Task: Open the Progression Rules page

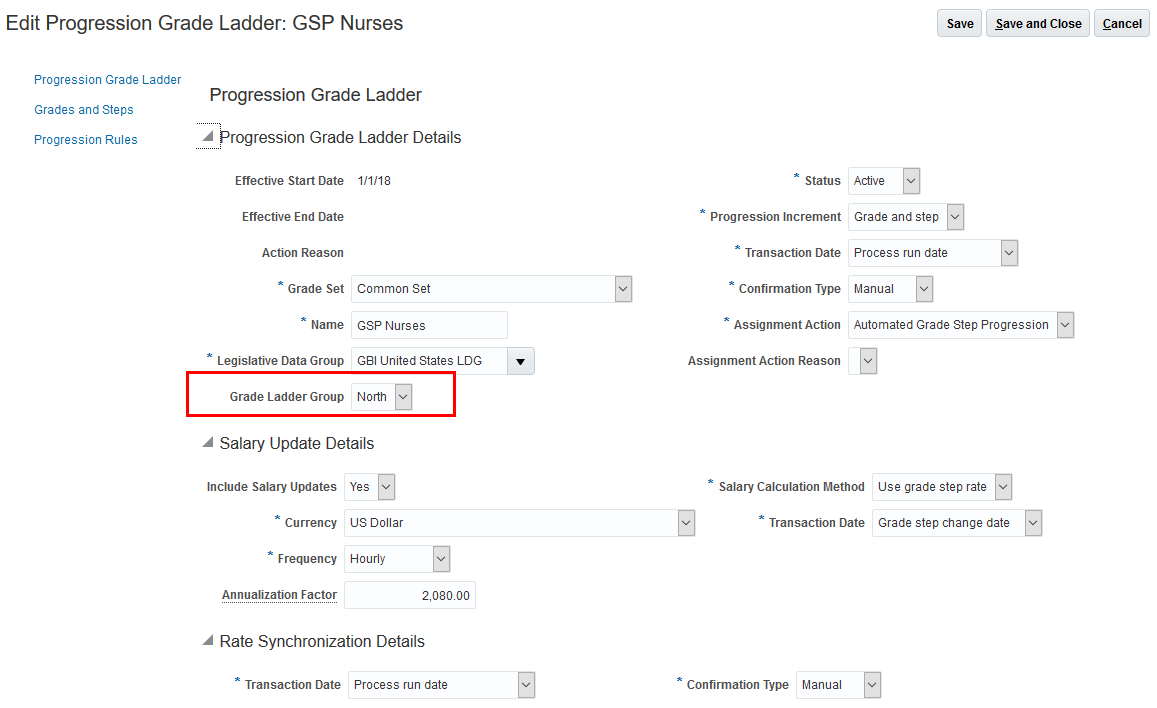Action: coord(86,140)
